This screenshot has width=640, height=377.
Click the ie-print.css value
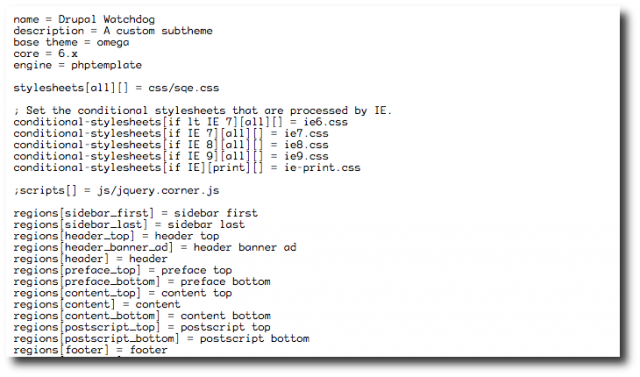322,168
